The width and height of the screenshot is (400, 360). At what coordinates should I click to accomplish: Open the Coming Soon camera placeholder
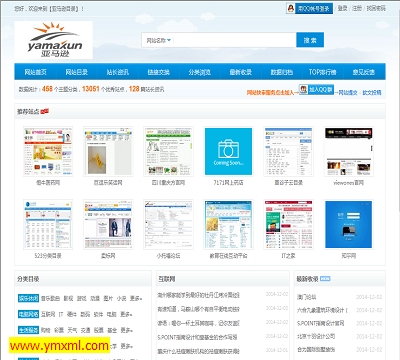[x=228, y=151]
